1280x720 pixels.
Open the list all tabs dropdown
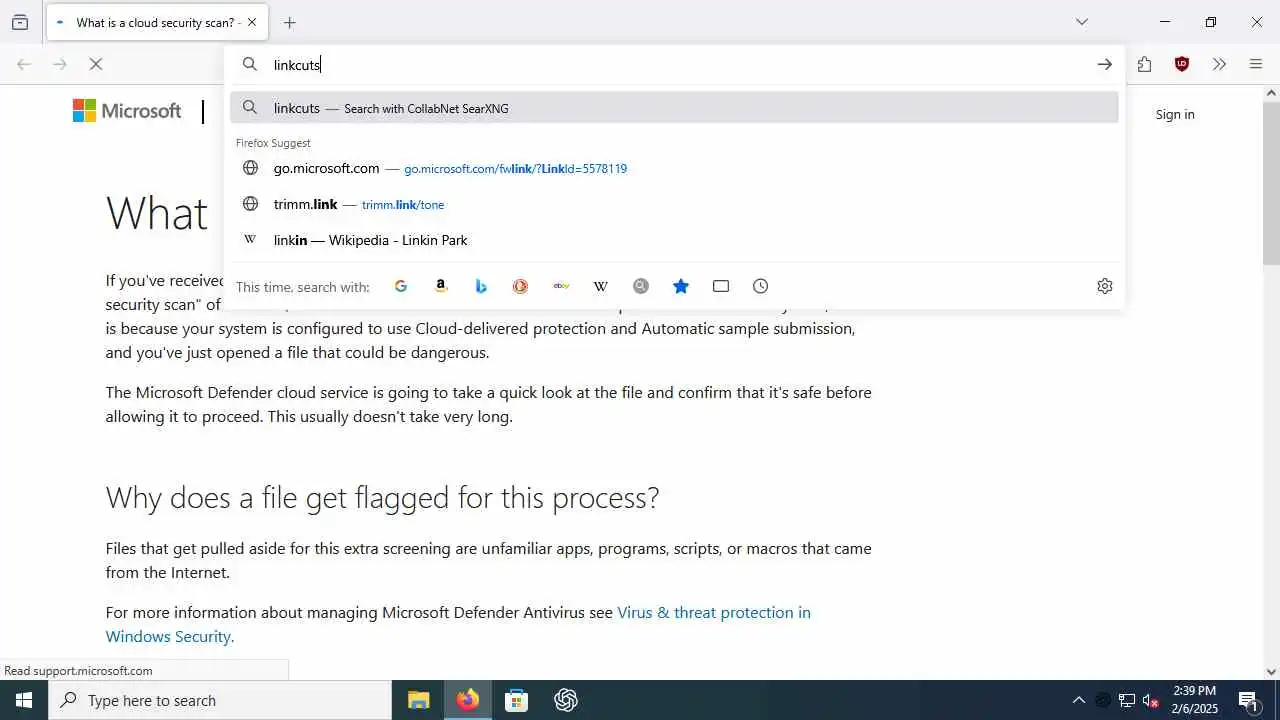[x=1082, y=22]
